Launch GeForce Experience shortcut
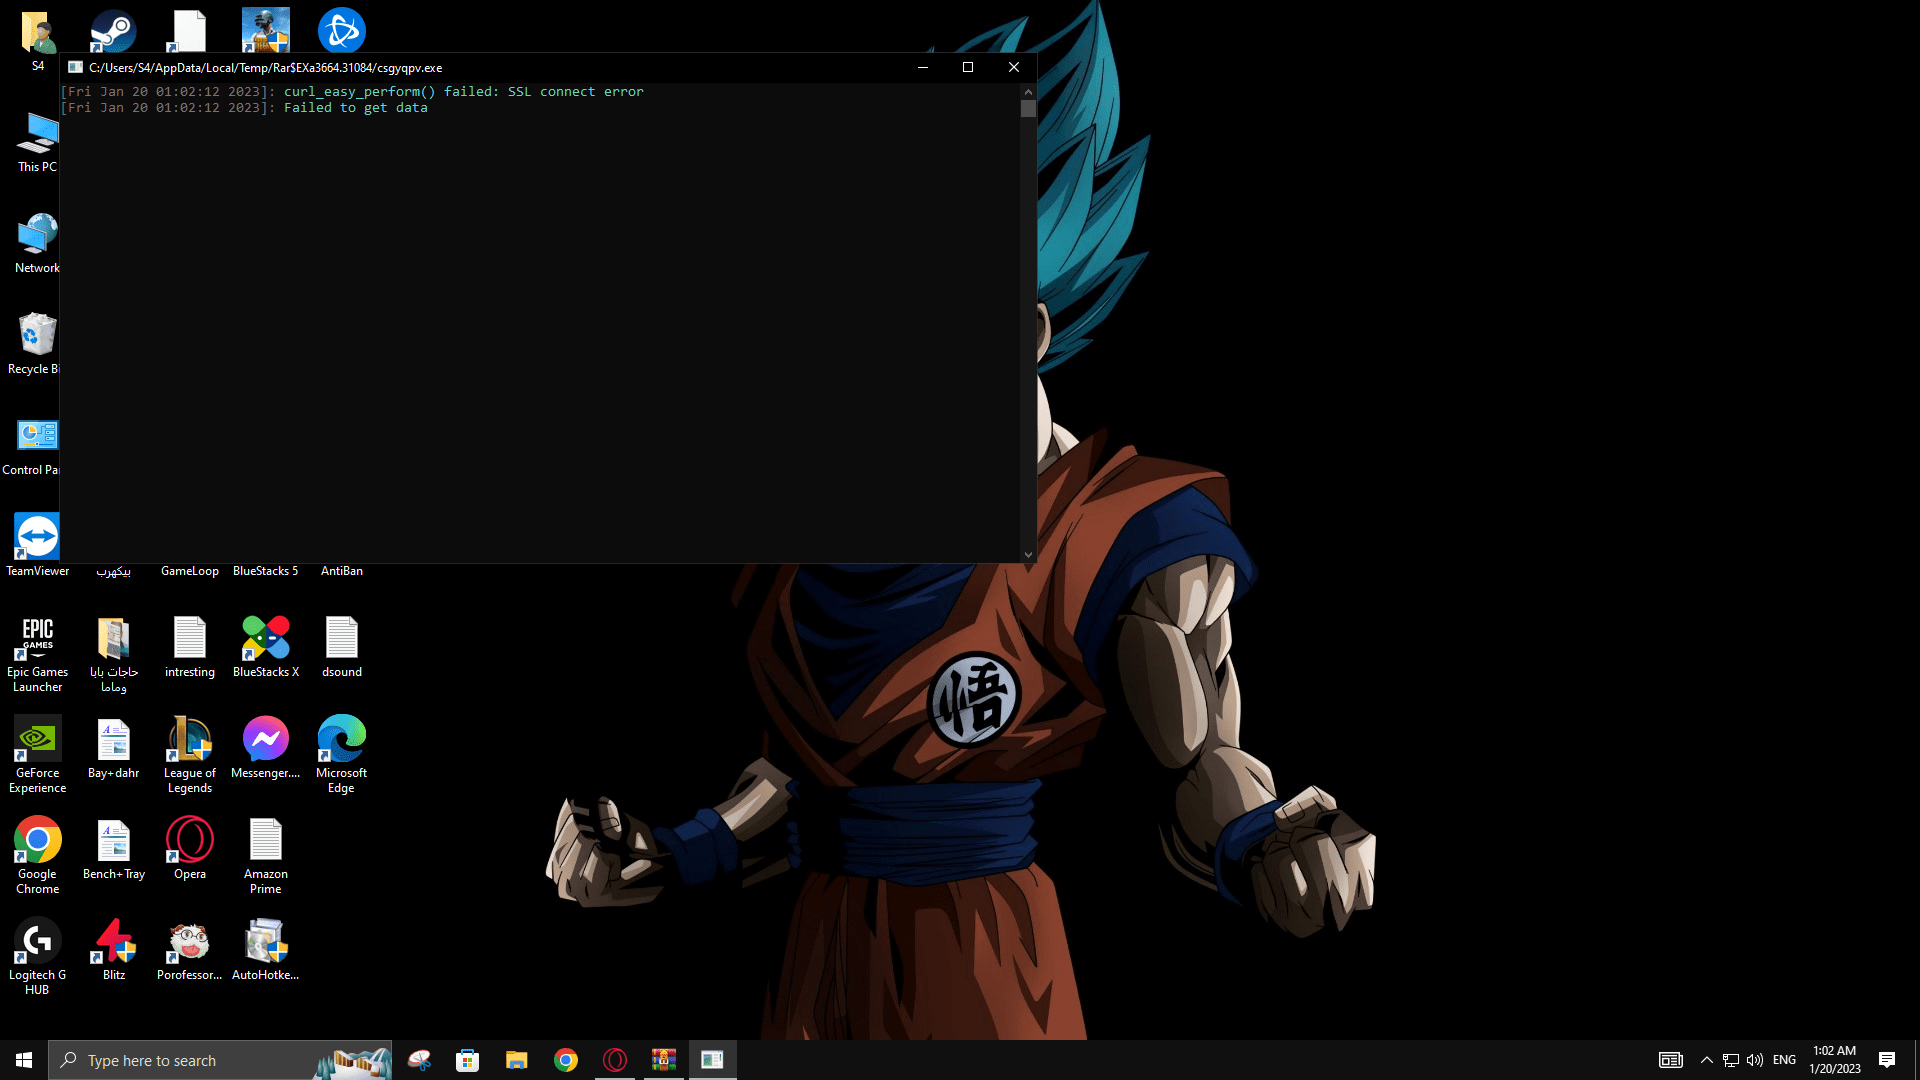Viewport: 1920px width, 1080px height. (x=38, y=755)
